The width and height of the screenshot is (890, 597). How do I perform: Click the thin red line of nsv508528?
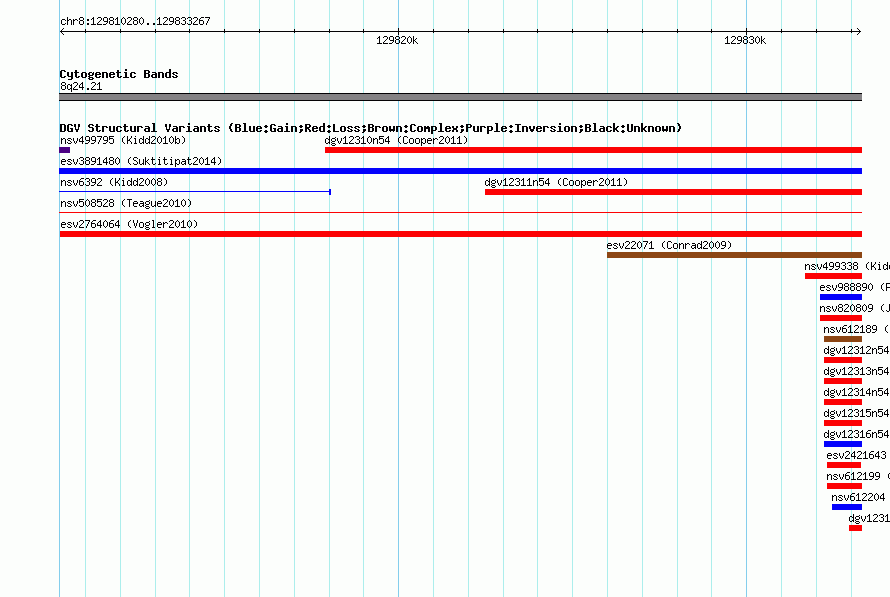click(x=460, y=212)
